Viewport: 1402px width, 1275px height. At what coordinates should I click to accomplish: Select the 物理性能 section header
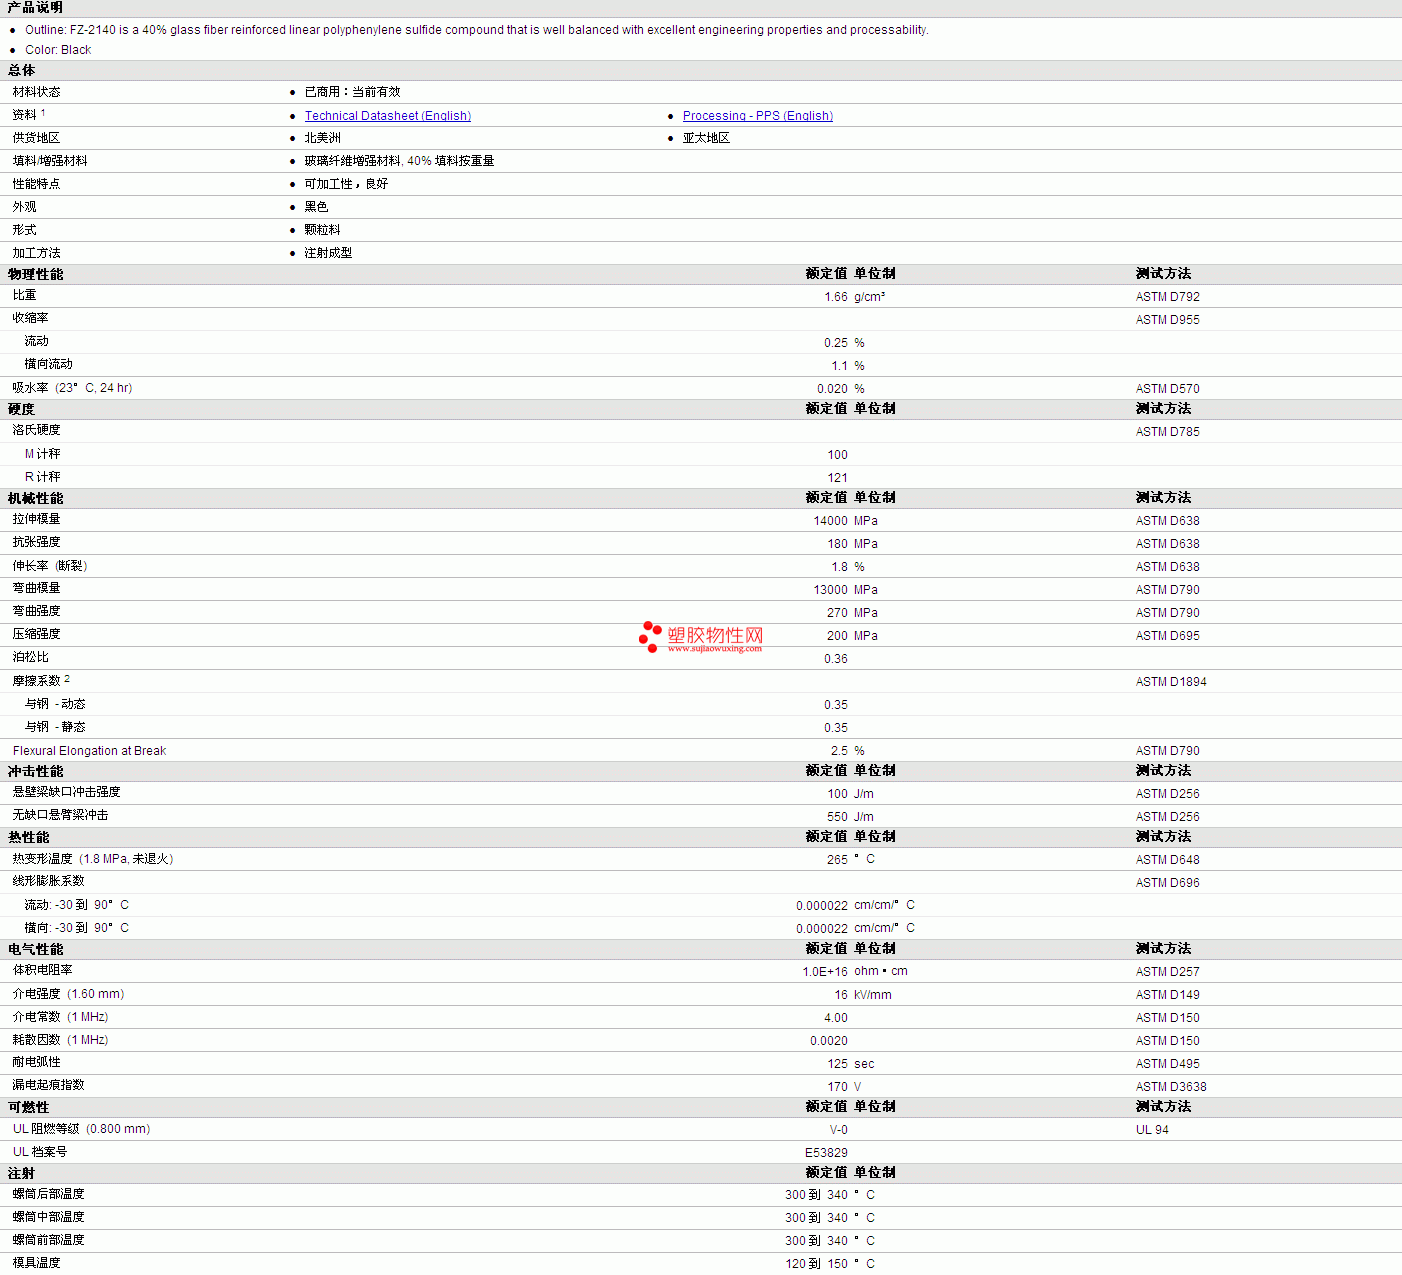click(36, 274)
